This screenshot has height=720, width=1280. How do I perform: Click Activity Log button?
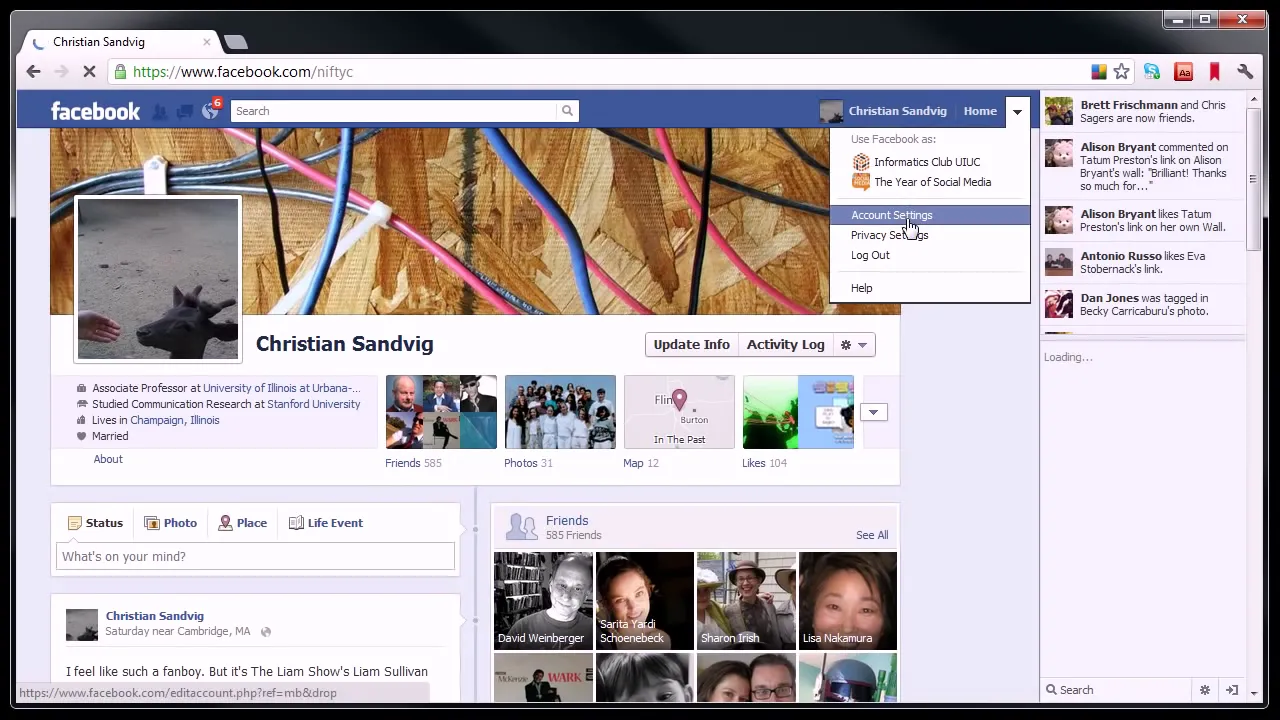point(785,345)
